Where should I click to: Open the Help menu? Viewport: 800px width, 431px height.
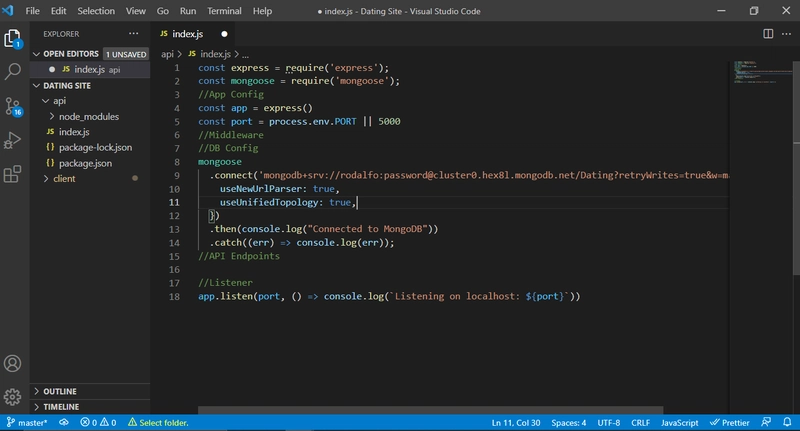[x=262, y=11]
